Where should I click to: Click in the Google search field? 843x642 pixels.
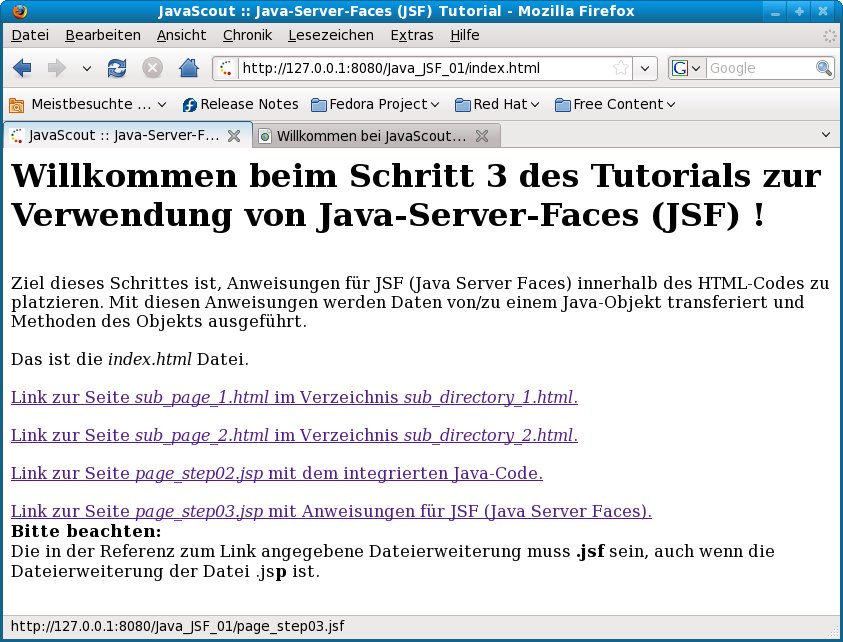(x=760, y=68)
